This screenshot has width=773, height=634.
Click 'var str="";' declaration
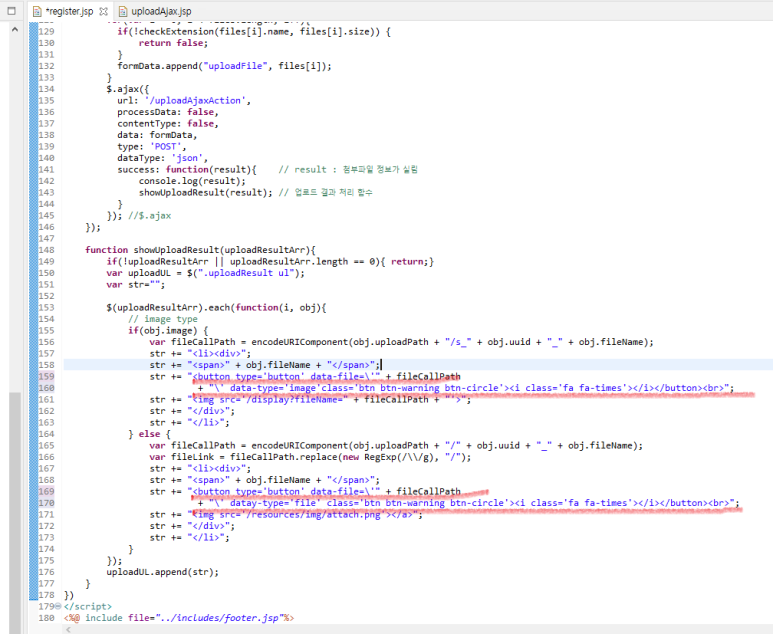click(136, 284)
